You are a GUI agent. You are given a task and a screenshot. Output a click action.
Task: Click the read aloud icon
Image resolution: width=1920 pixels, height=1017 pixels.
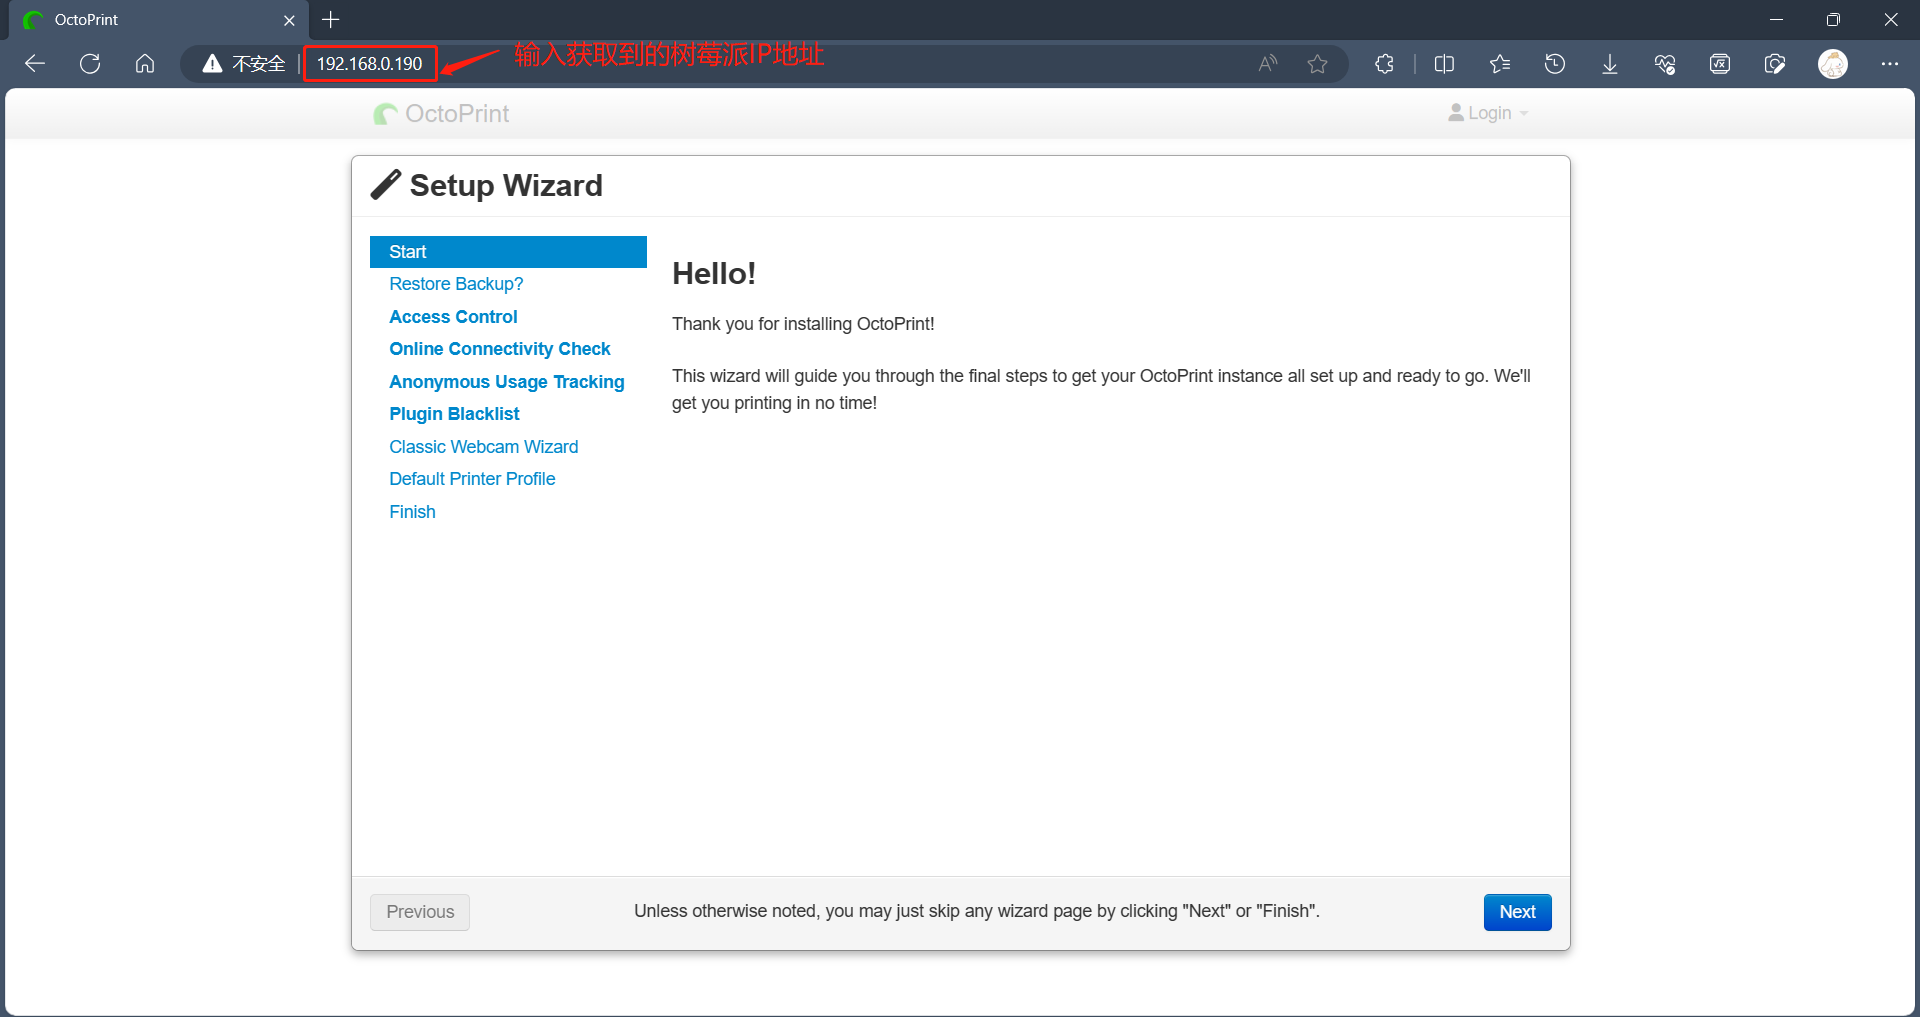click(1268, 64)
